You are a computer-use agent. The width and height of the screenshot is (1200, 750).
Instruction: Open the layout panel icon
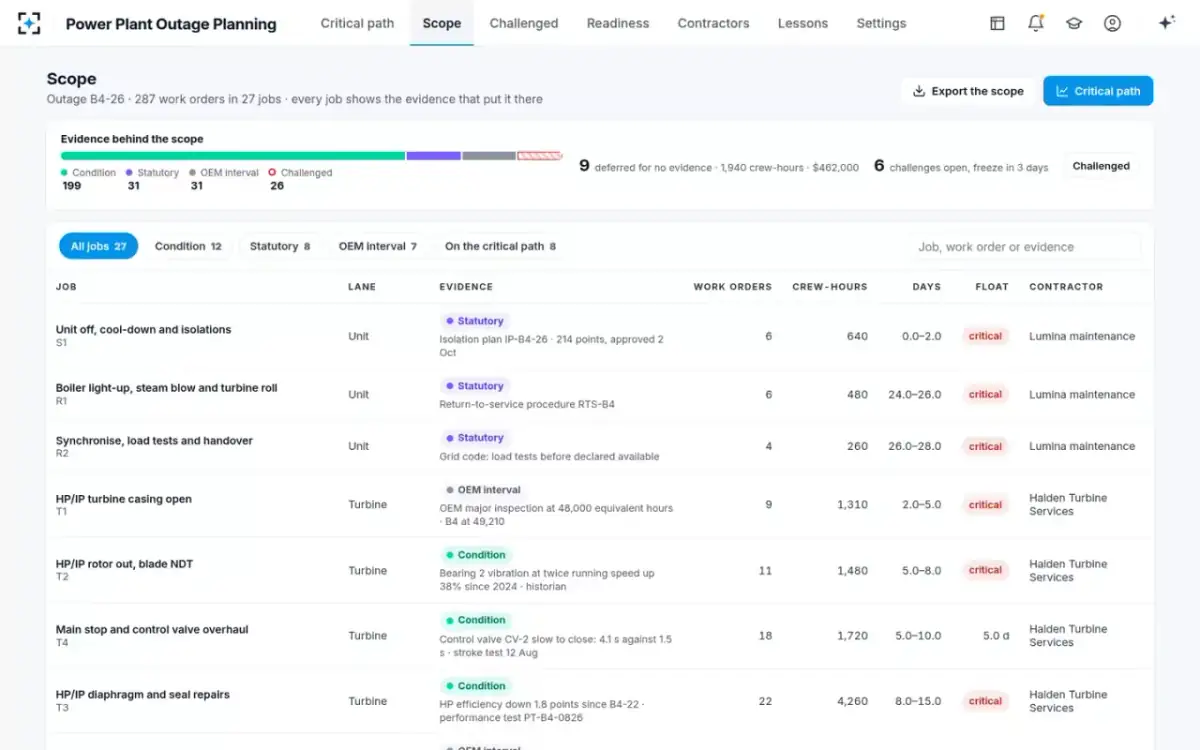[997, 23]
